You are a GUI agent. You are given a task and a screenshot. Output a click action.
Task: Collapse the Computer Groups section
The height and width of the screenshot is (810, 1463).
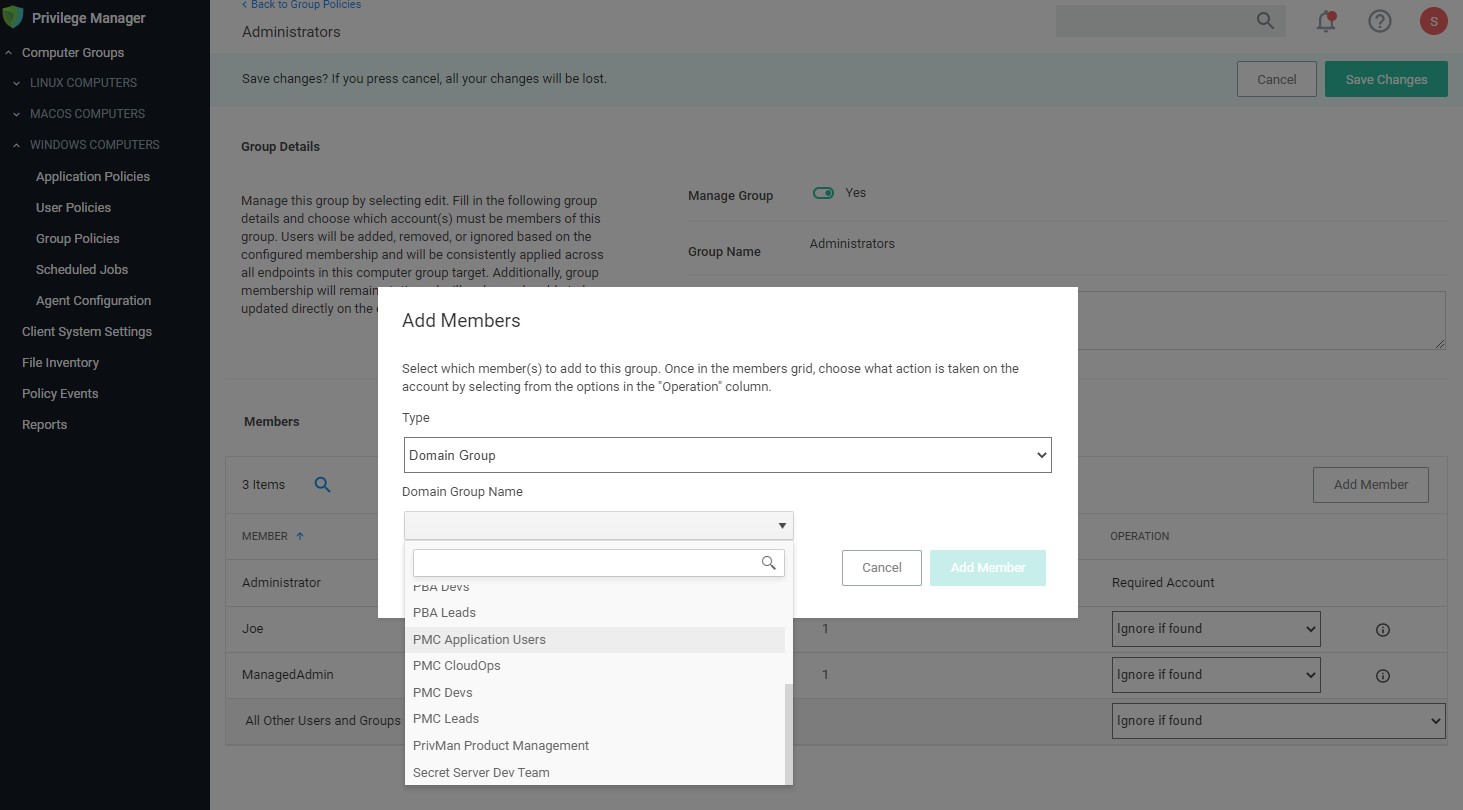8,52
